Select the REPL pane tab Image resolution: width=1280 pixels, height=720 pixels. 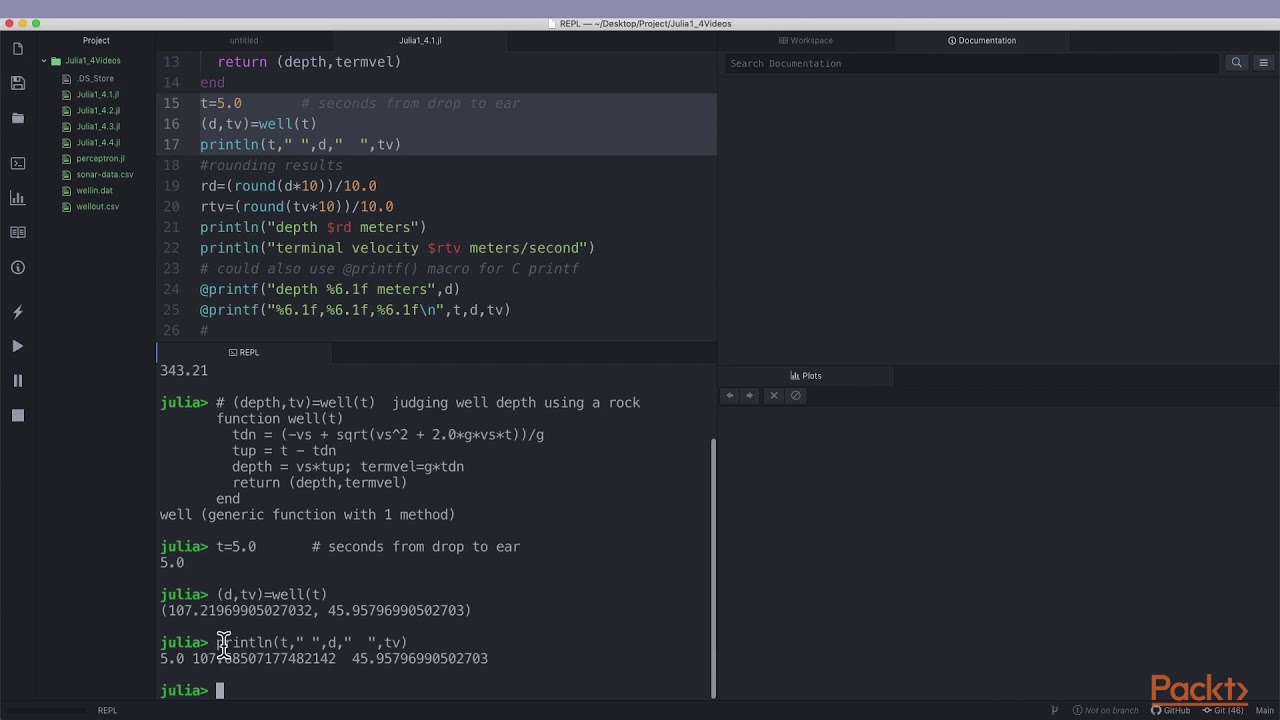coord(244,353)
